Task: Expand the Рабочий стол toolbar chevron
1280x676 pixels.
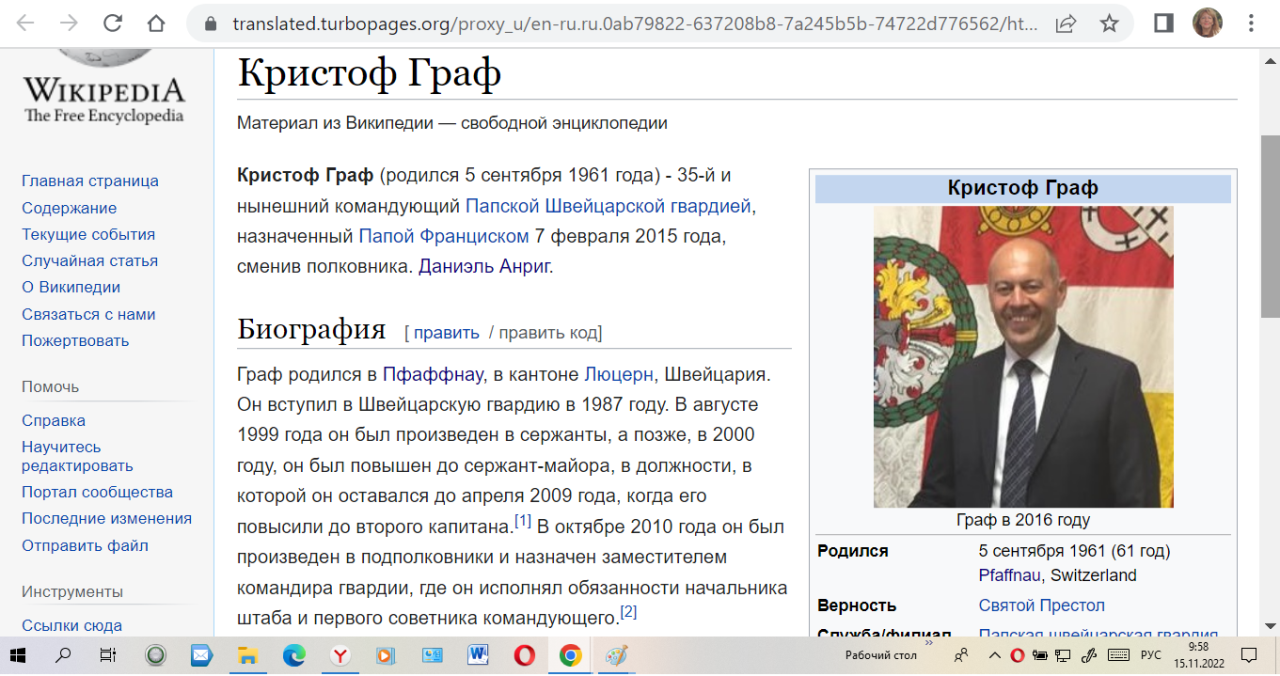Action: tap(928, 645)
